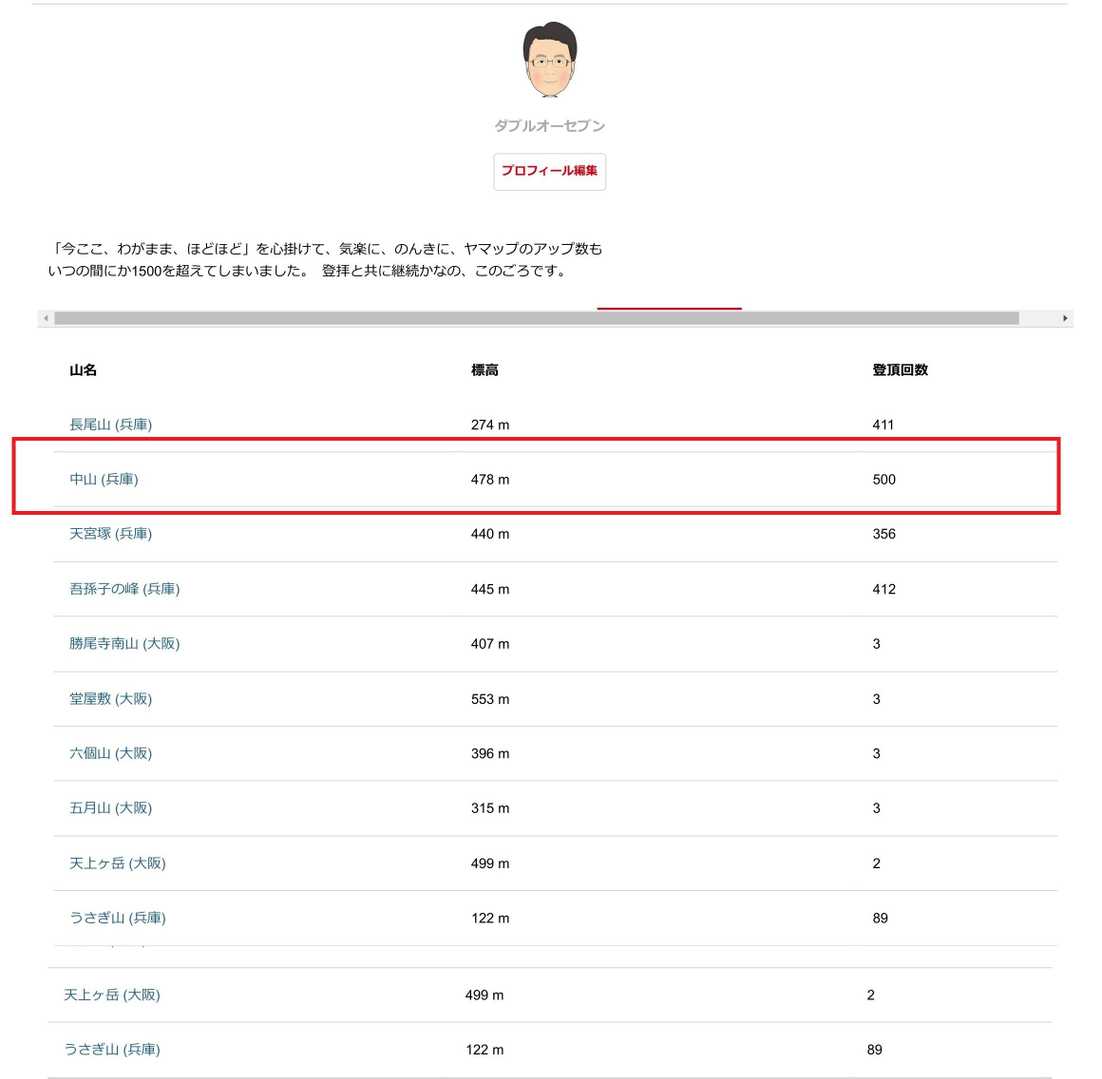Image resolution: width=1102 pixels, height=1079 pixels.
Task: View the 六個山 (大阪) page
Action: (110, 753)
